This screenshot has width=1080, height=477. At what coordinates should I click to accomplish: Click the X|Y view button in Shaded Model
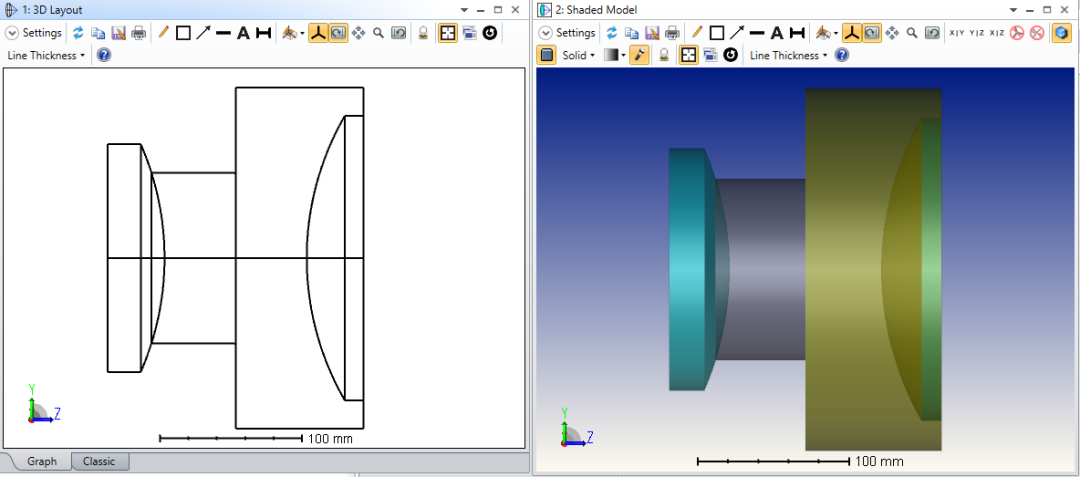click(957, 33)
